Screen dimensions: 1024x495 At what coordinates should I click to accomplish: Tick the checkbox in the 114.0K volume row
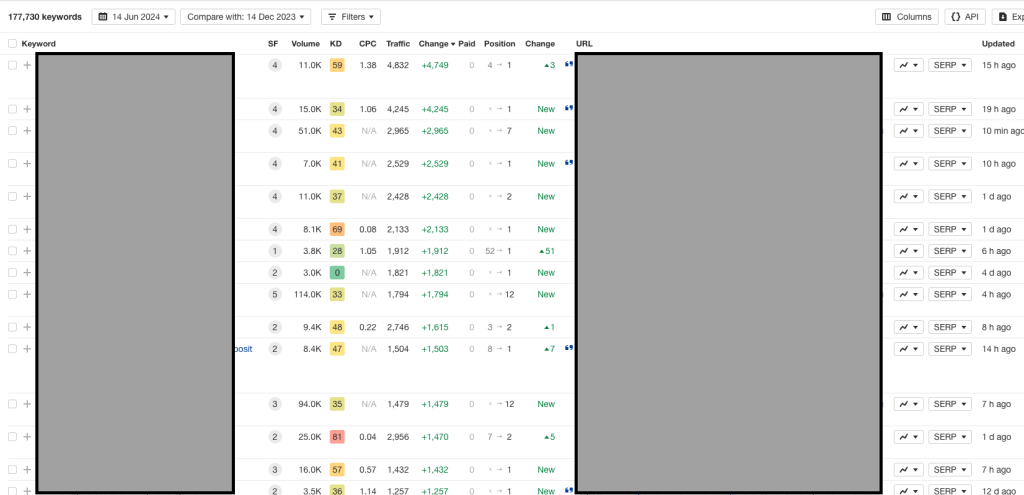click(12, 295)
